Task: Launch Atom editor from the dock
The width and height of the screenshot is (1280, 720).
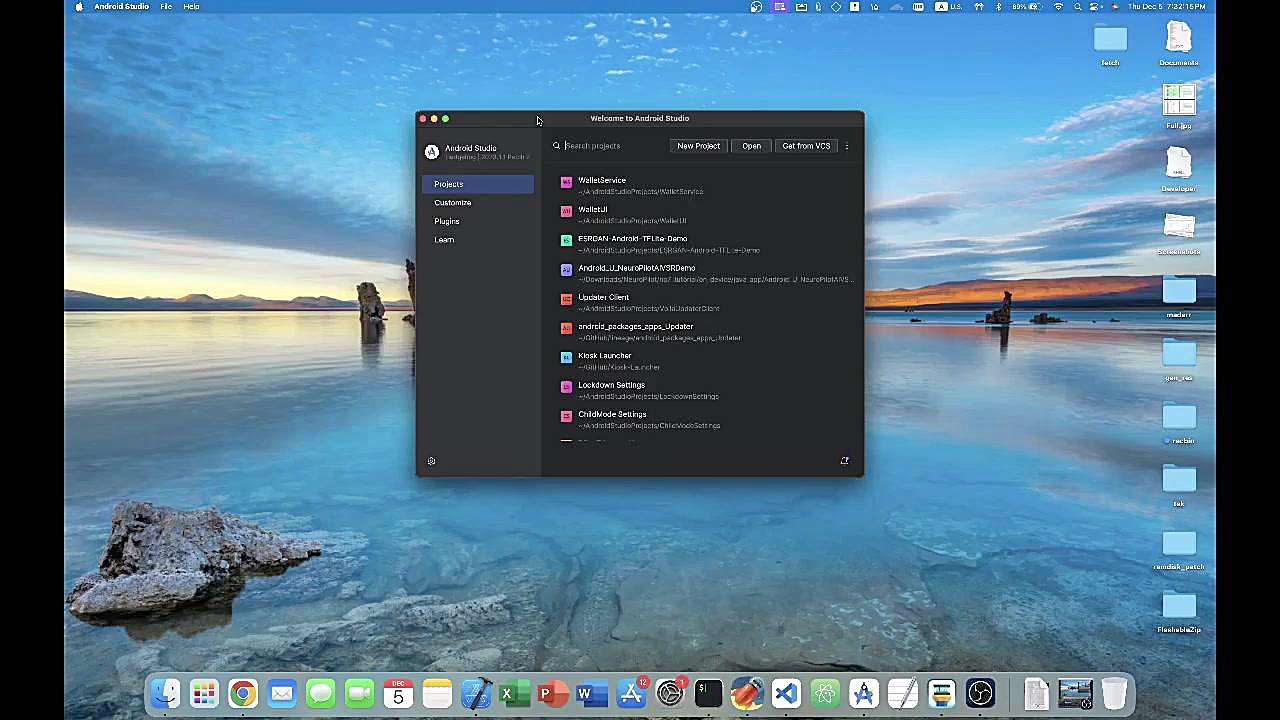Action: 825,693
